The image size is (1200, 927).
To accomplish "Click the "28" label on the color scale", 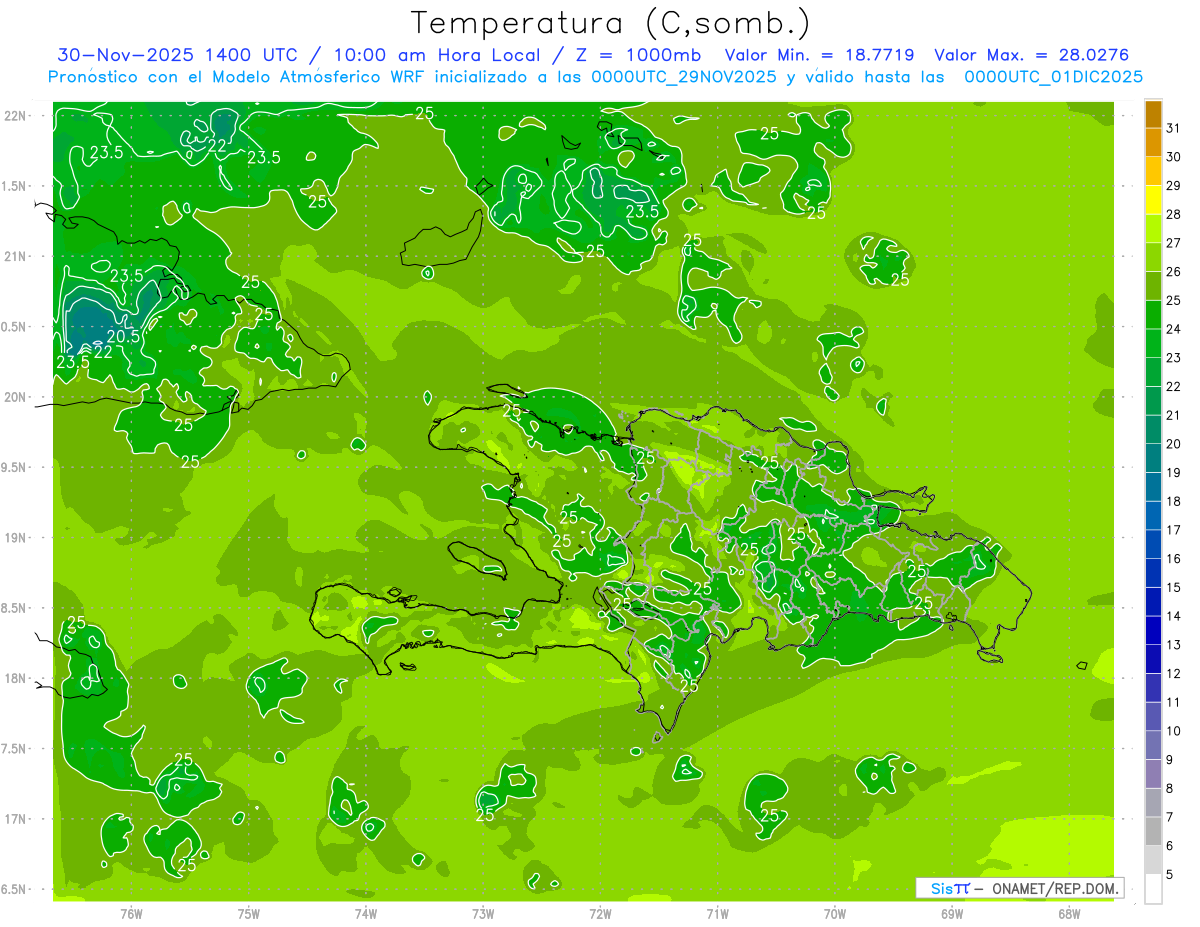I will pyautogui.click(x=1174, y=214).
